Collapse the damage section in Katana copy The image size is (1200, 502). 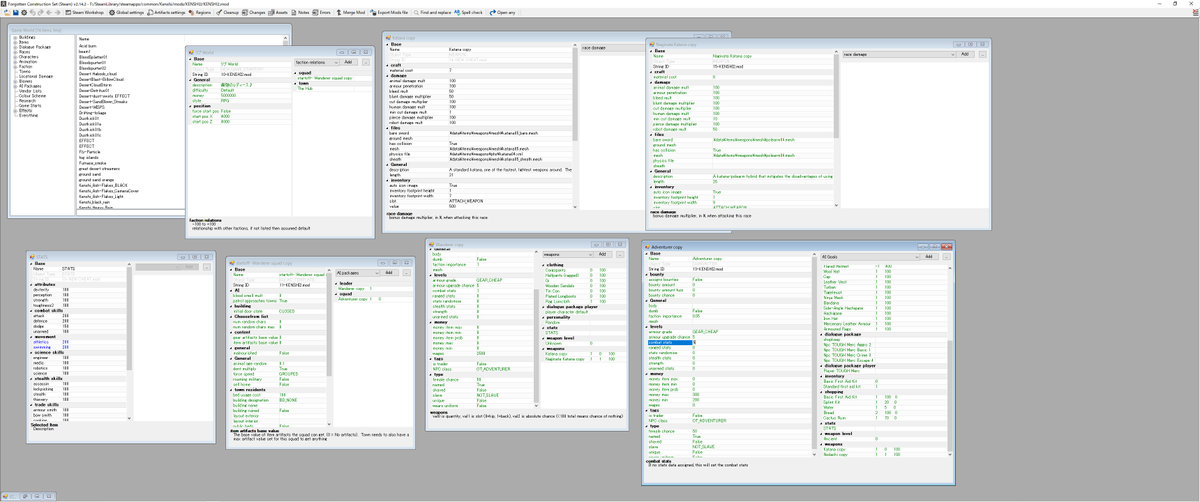pyautogui.click(x=388, y=76)
